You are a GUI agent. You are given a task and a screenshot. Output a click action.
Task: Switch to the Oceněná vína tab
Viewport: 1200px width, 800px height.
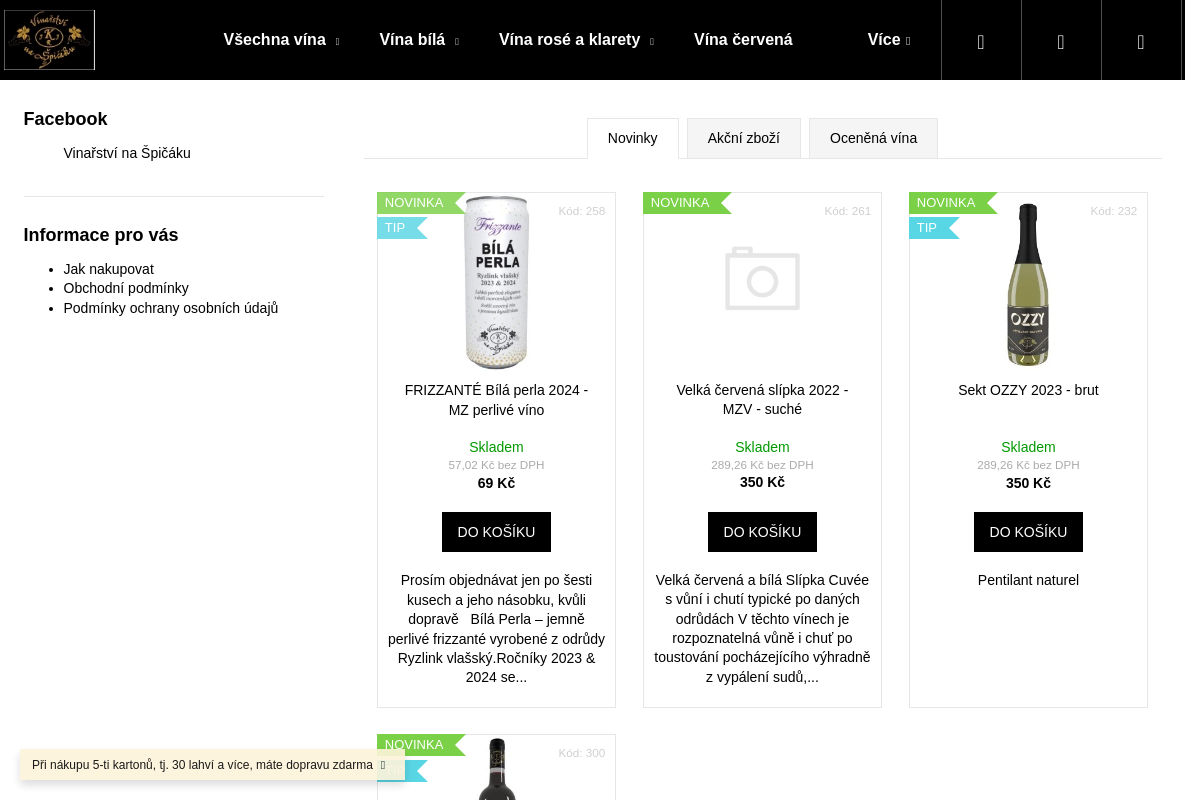873,138
